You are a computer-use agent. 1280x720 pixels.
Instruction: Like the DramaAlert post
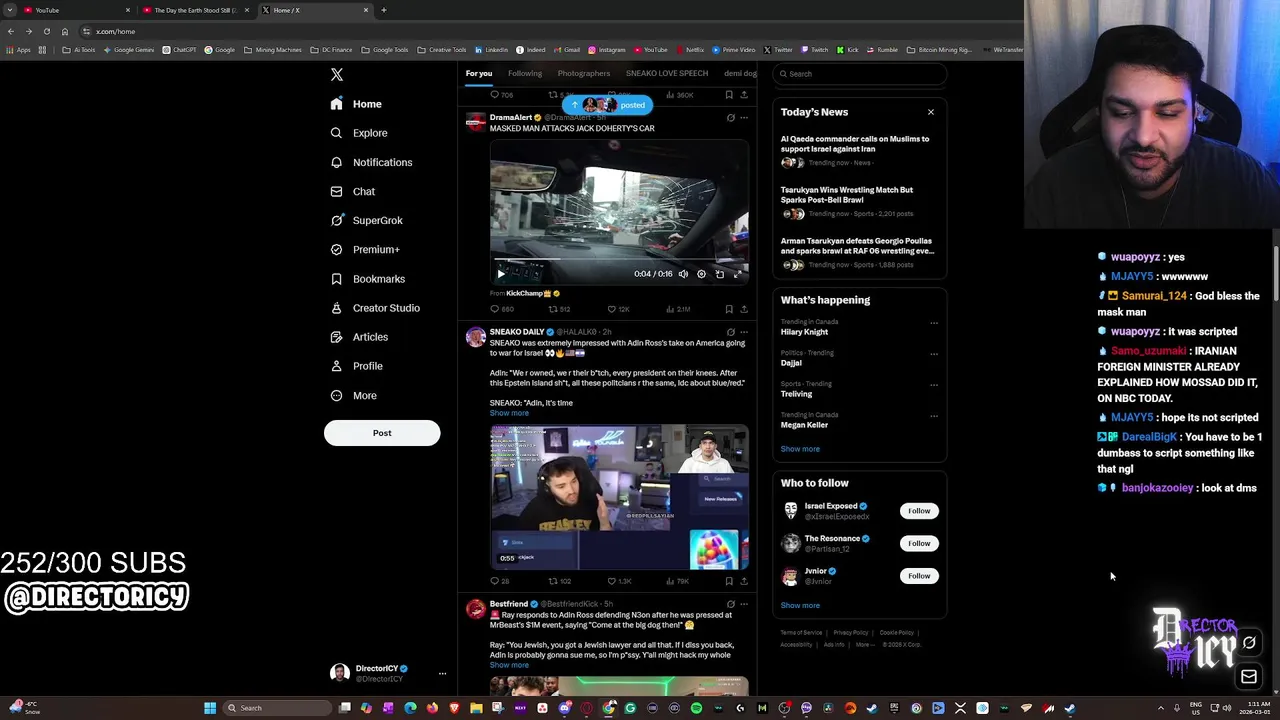tap(618, 309)
